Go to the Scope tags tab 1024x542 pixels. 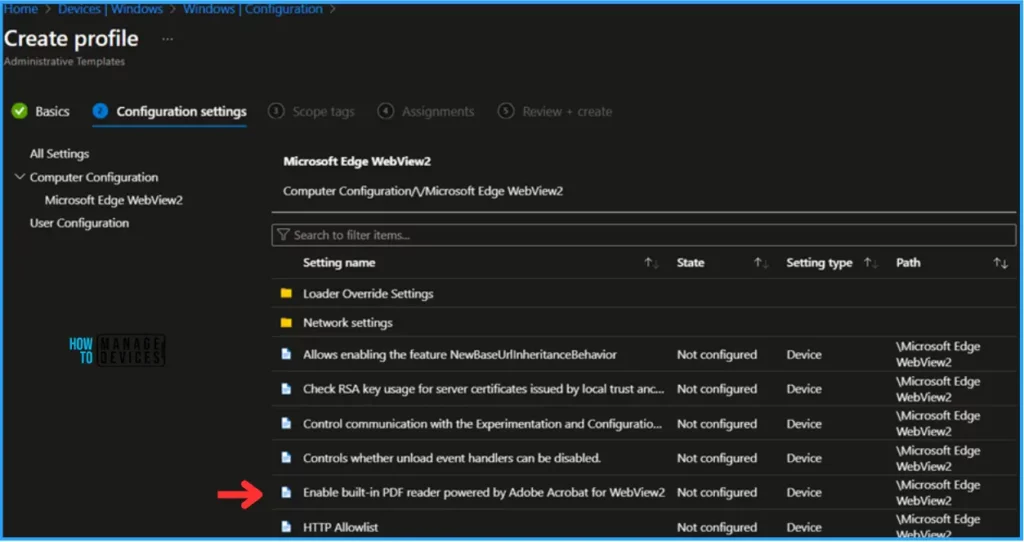[x=323, y=112]
